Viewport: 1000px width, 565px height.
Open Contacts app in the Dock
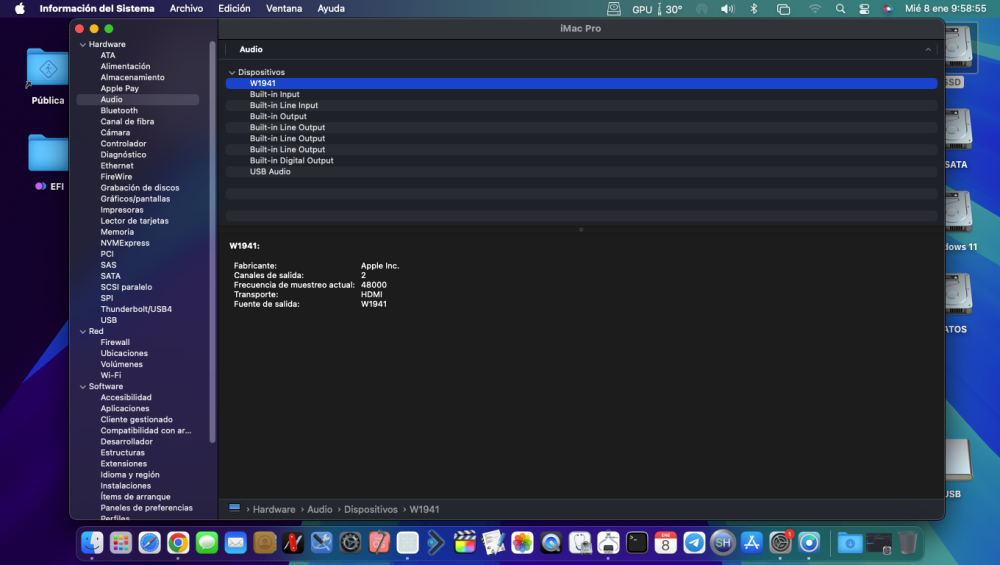pos(264,543)
